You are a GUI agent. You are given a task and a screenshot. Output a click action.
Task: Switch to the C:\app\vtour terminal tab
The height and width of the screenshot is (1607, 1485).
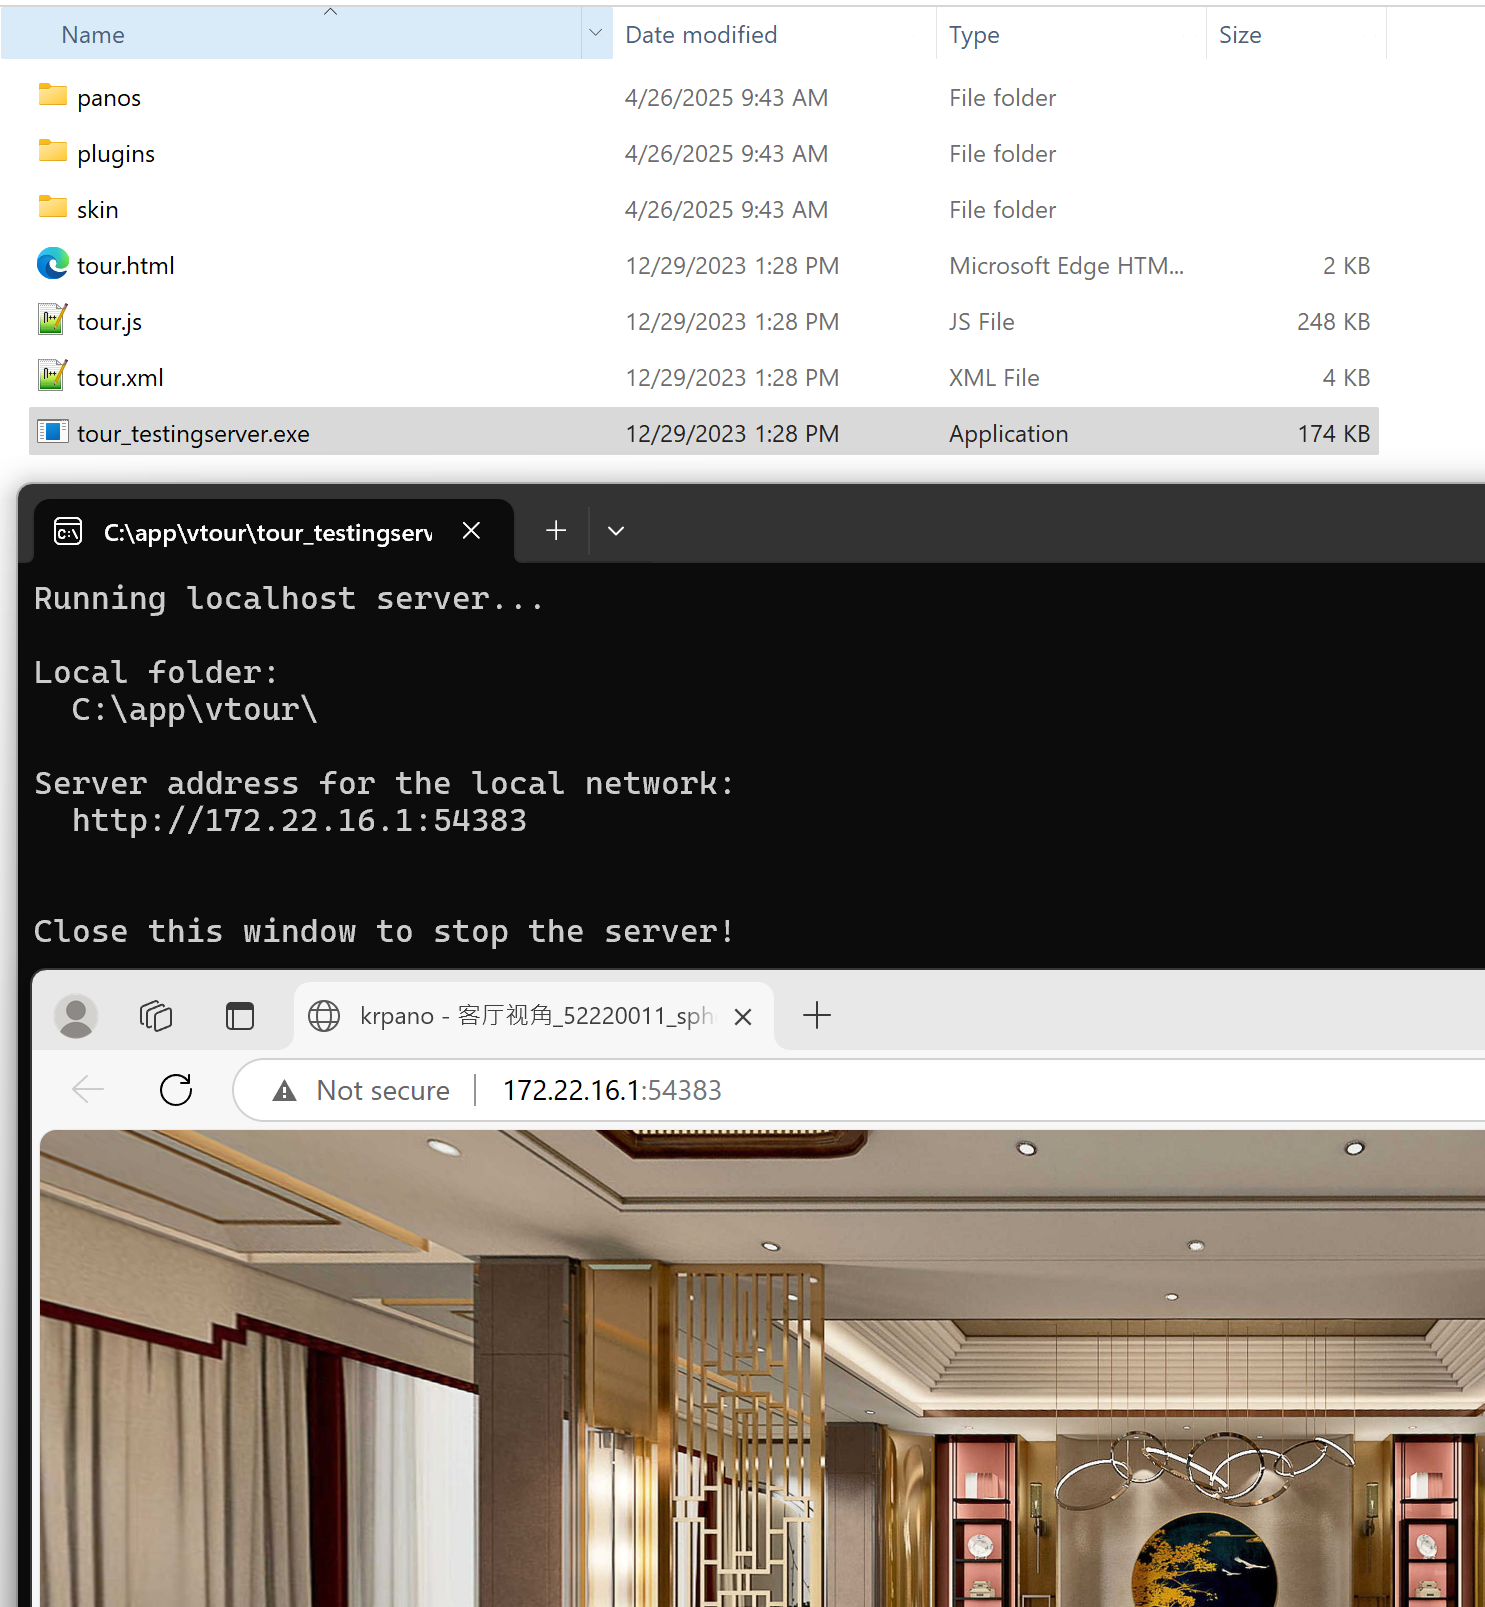tap(274, 531)
